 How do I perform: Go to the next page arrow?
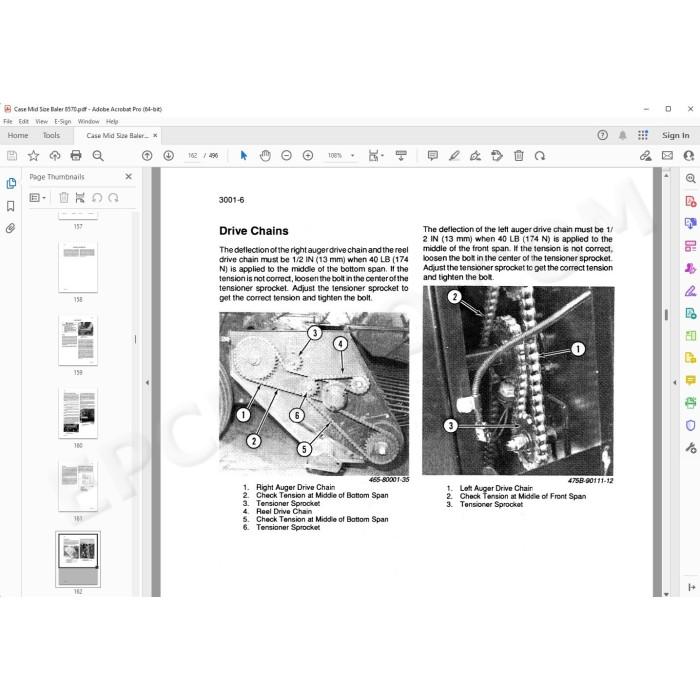pyautogui.click(x=168, y=155)
